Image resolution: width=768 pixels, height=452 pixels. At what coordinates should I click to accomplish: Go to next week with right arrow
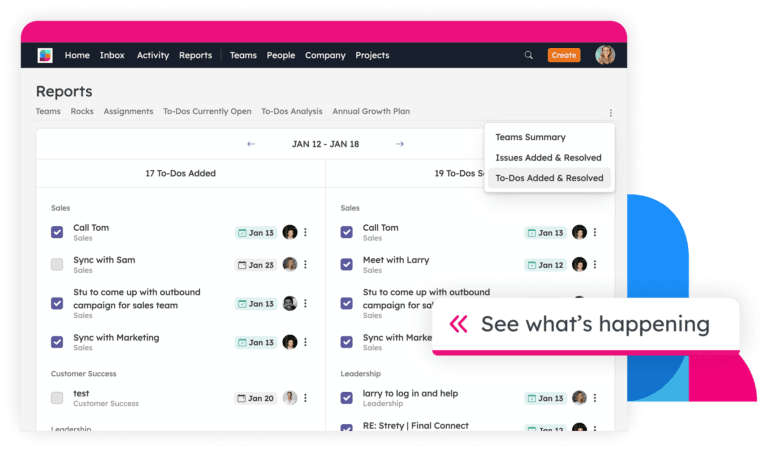(399, 144)
